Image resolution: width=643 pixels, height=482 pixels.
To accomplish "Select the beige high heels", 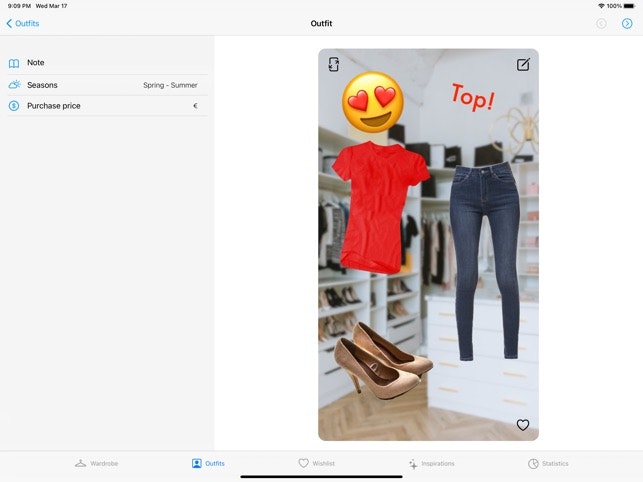I will click(381, 361).
